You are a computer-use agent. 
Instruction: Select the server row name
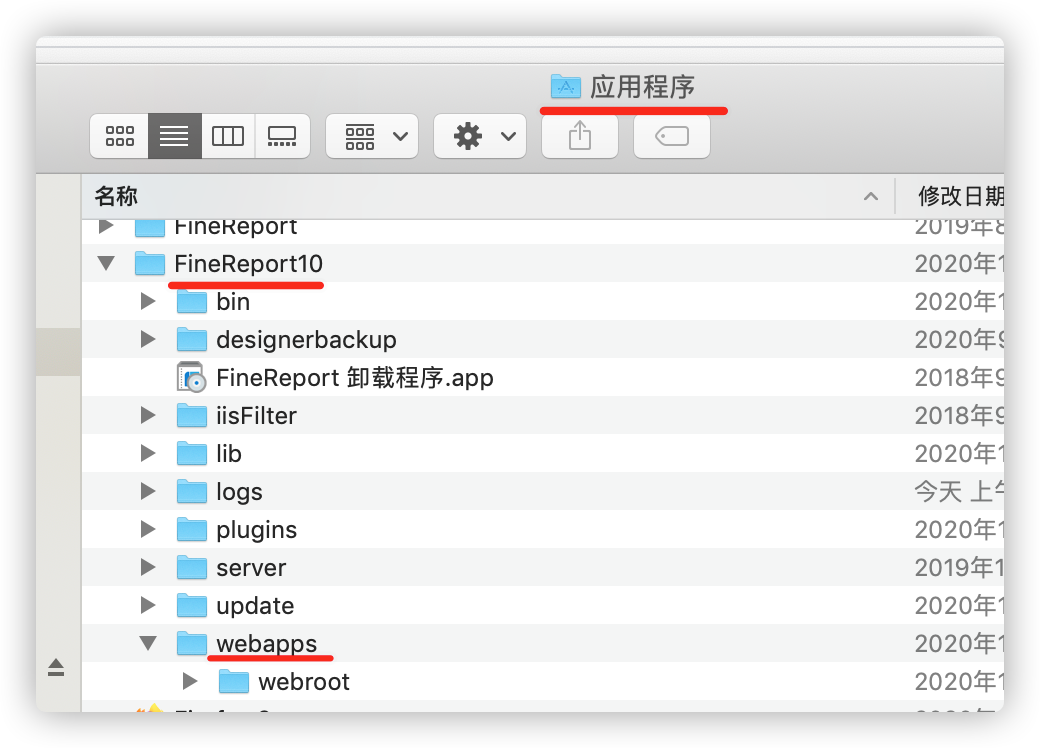point(251,568)
